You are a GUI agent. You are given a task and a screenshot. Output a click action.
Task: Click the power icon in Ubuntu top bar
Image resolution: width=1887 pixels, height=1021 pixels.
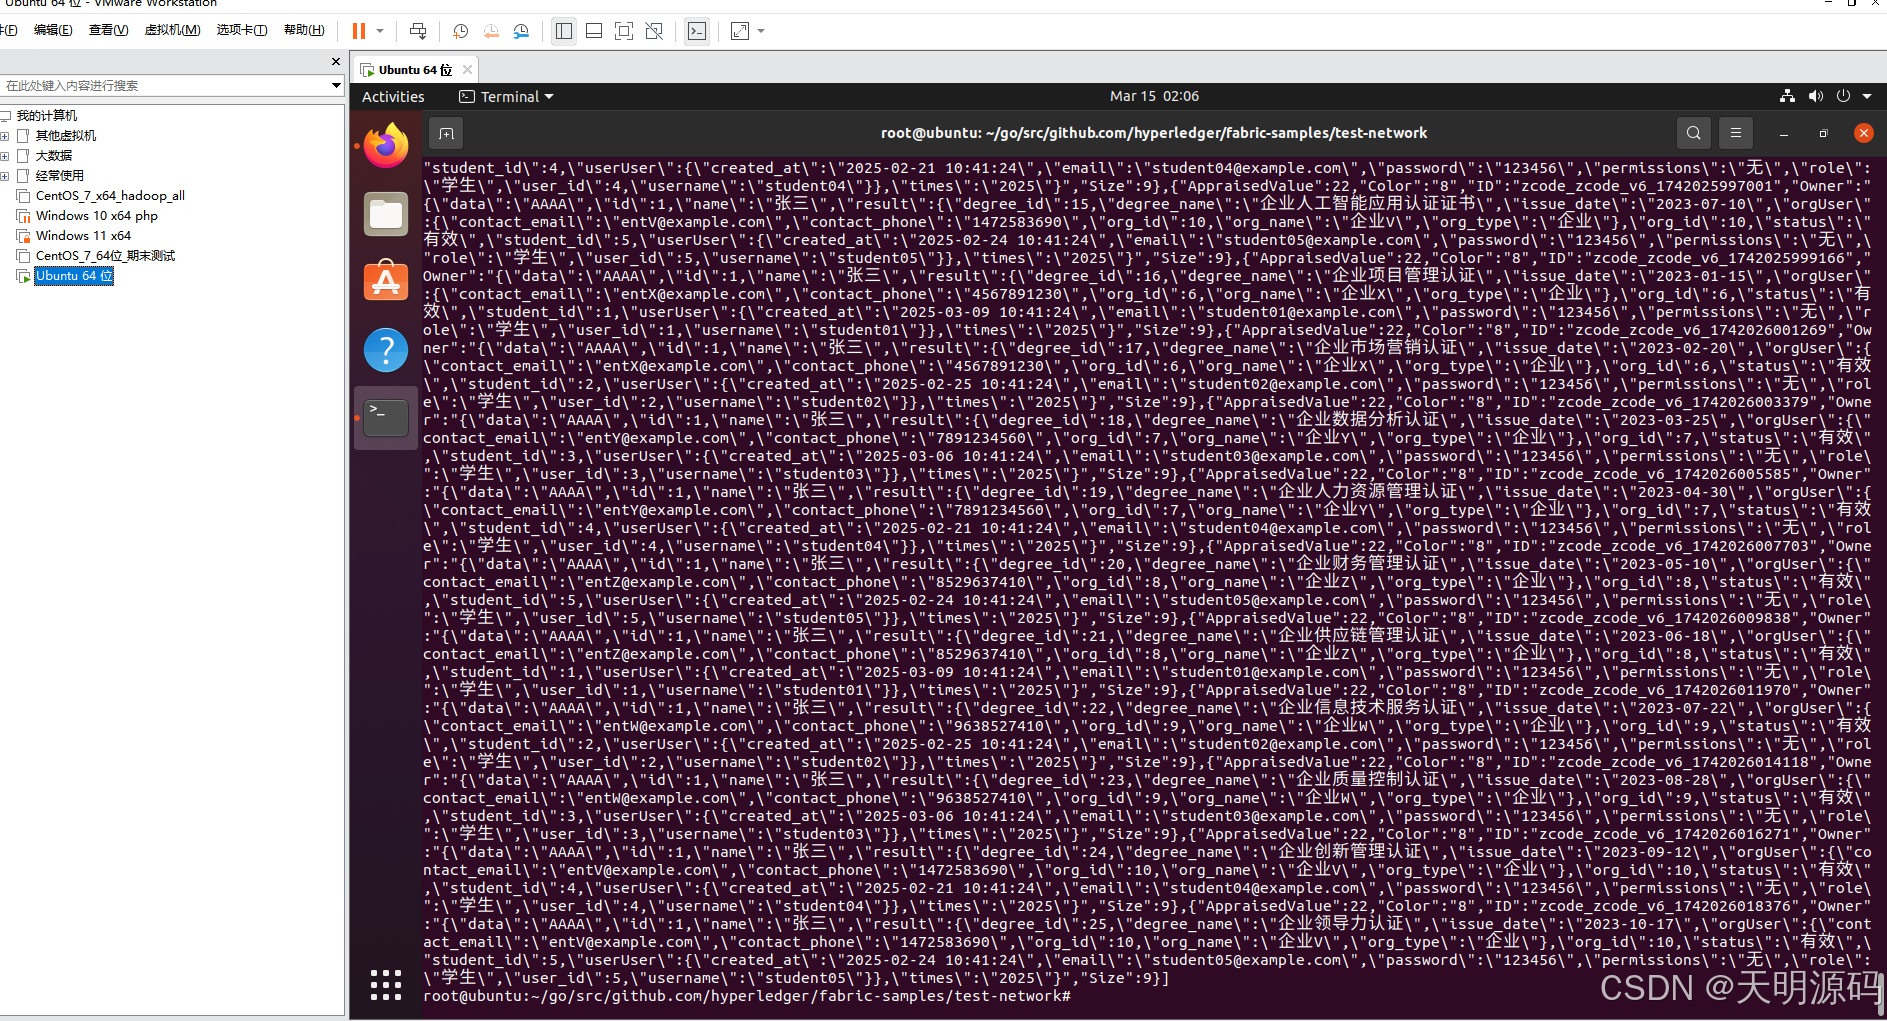[x=1843, y=97]
